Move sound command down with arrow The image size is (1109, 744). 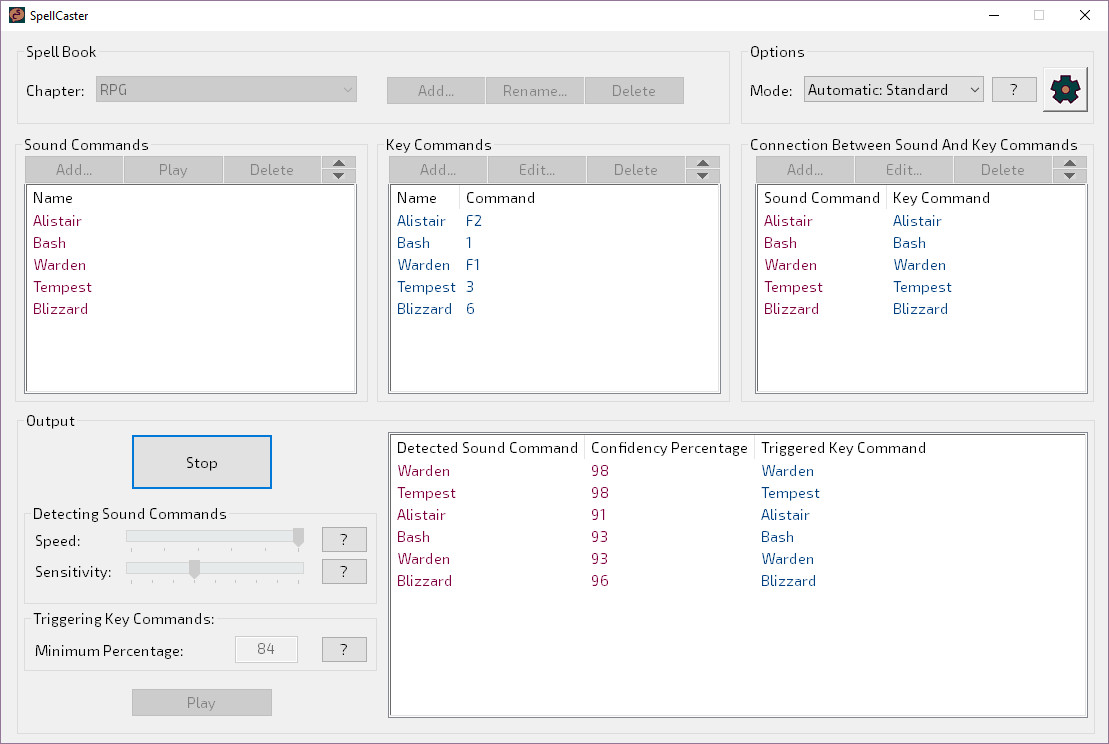[x=338, y=176]
